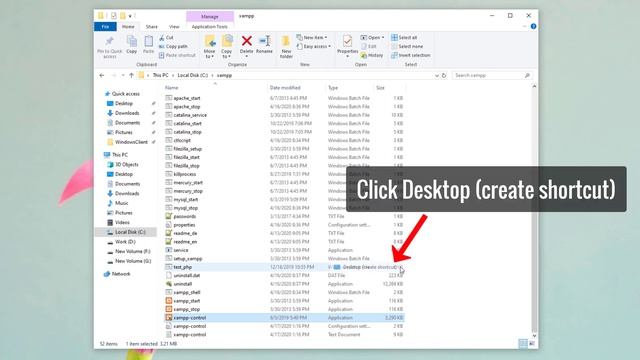
Task: Click Paste shortcut in the ribbon
Action: coord(177,55)
